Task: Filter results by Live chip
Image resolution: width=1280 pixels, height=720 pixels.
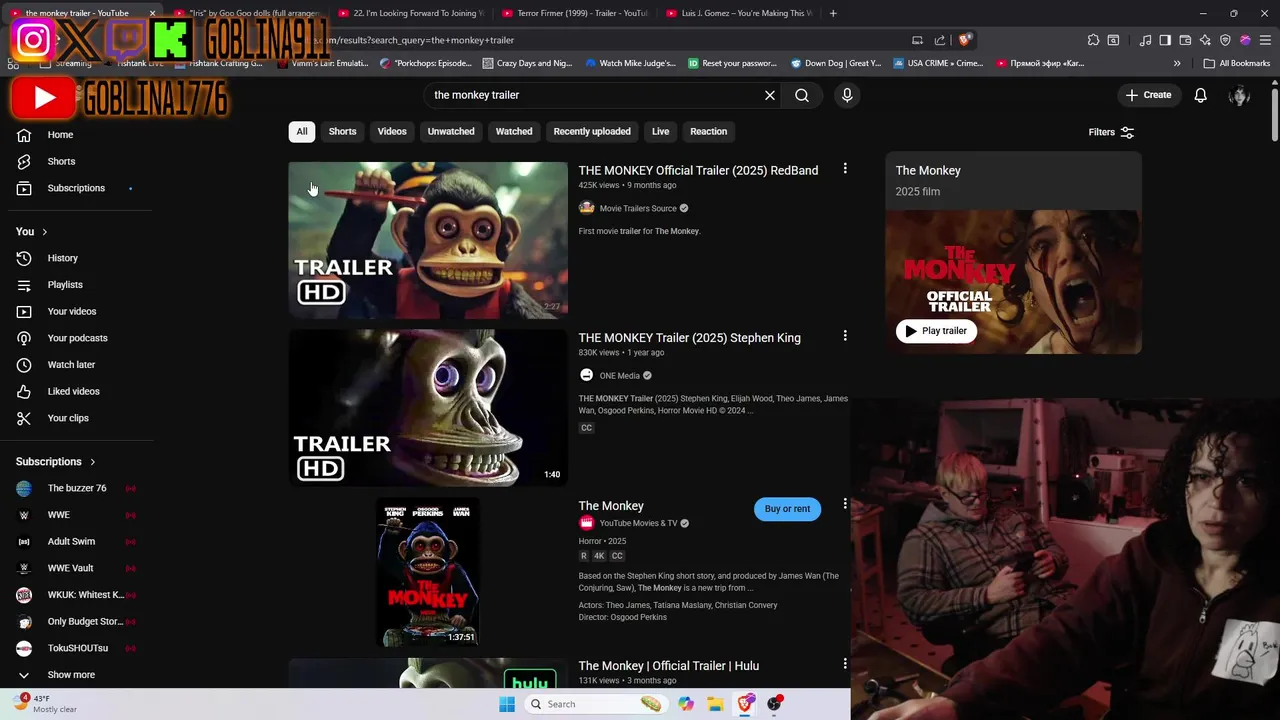Action: 661,131
